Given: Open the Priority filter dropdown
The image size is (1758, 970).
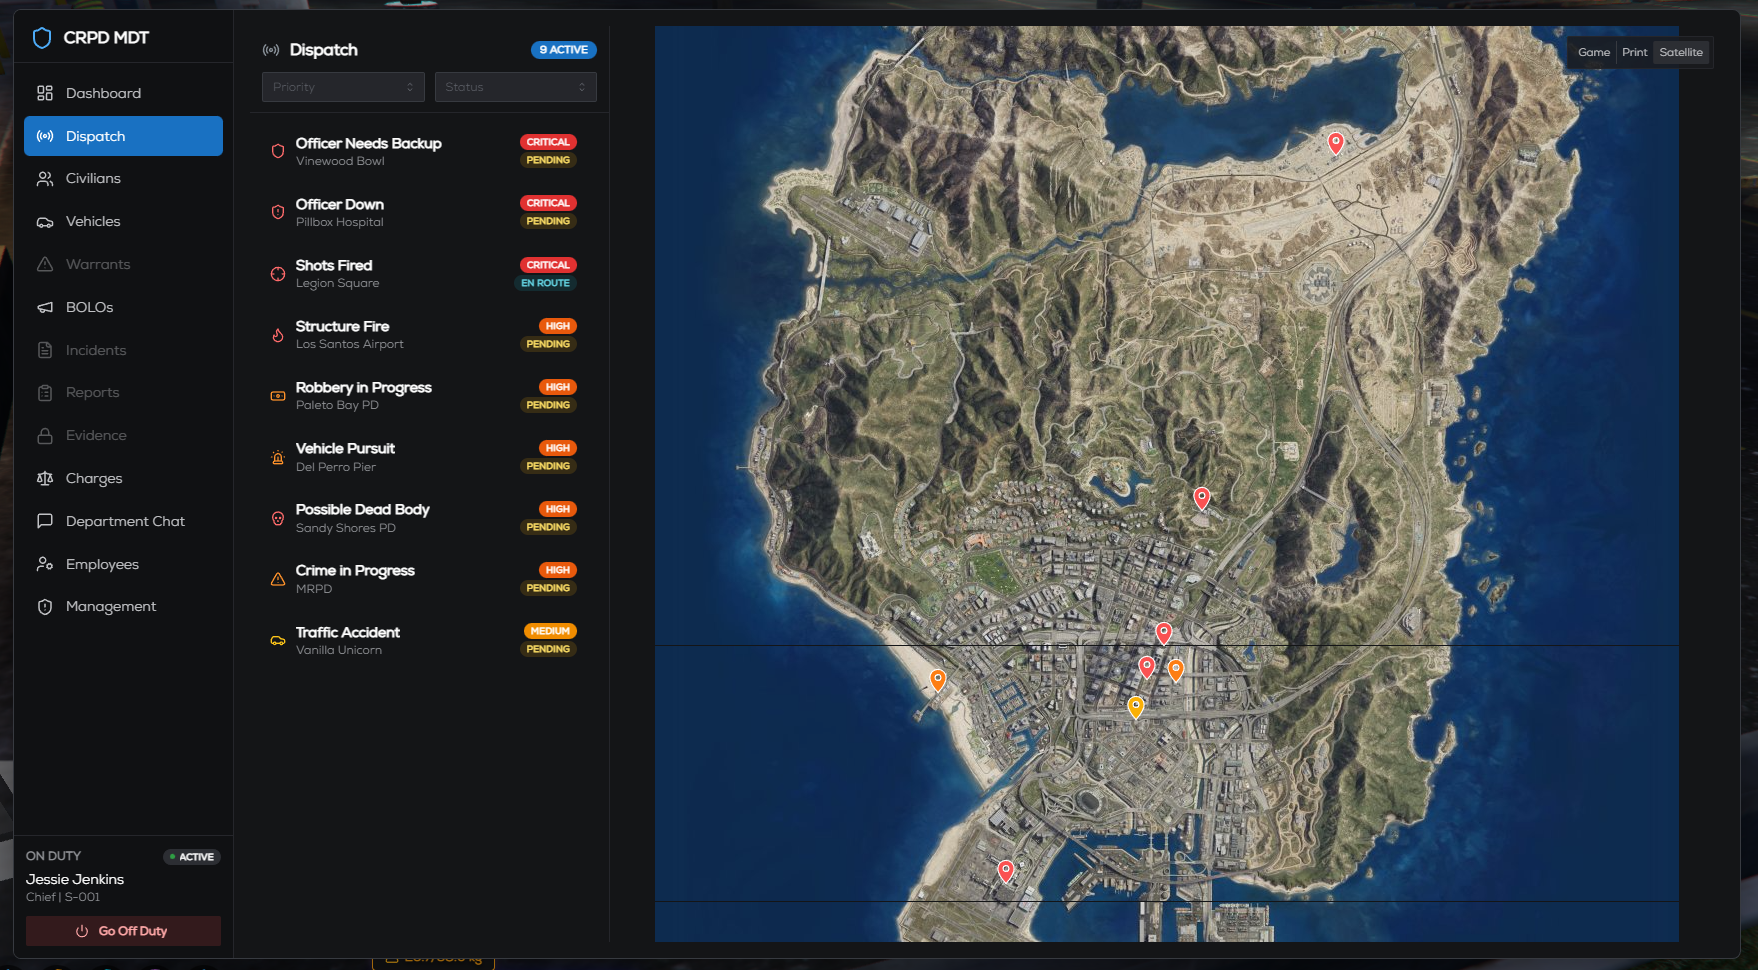Looking at the screenshot, I should pos(343,87).
